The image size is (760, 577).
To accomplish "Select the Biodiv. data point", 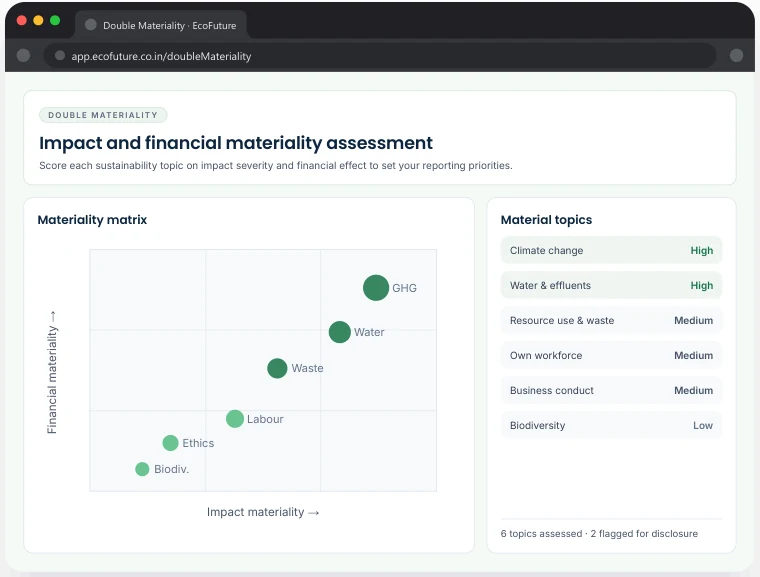I will [x=142, y=469].
